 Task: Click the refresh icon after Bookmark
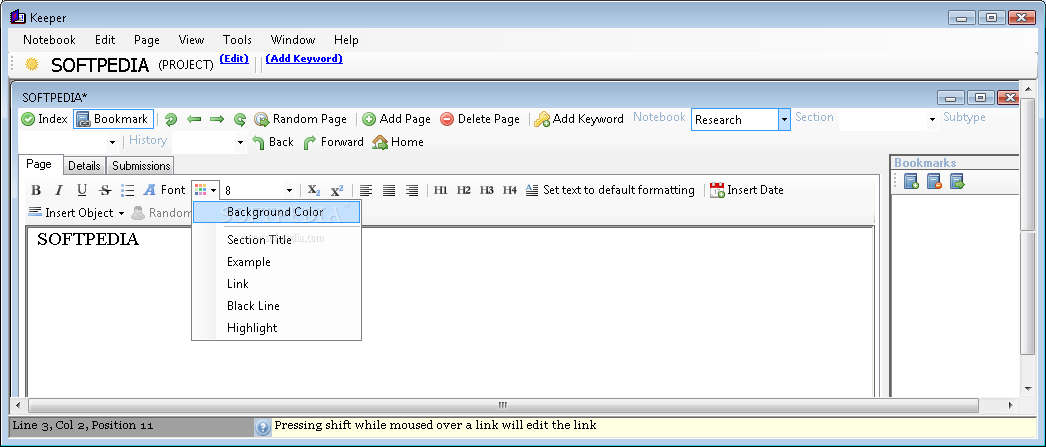coord(171,119)
